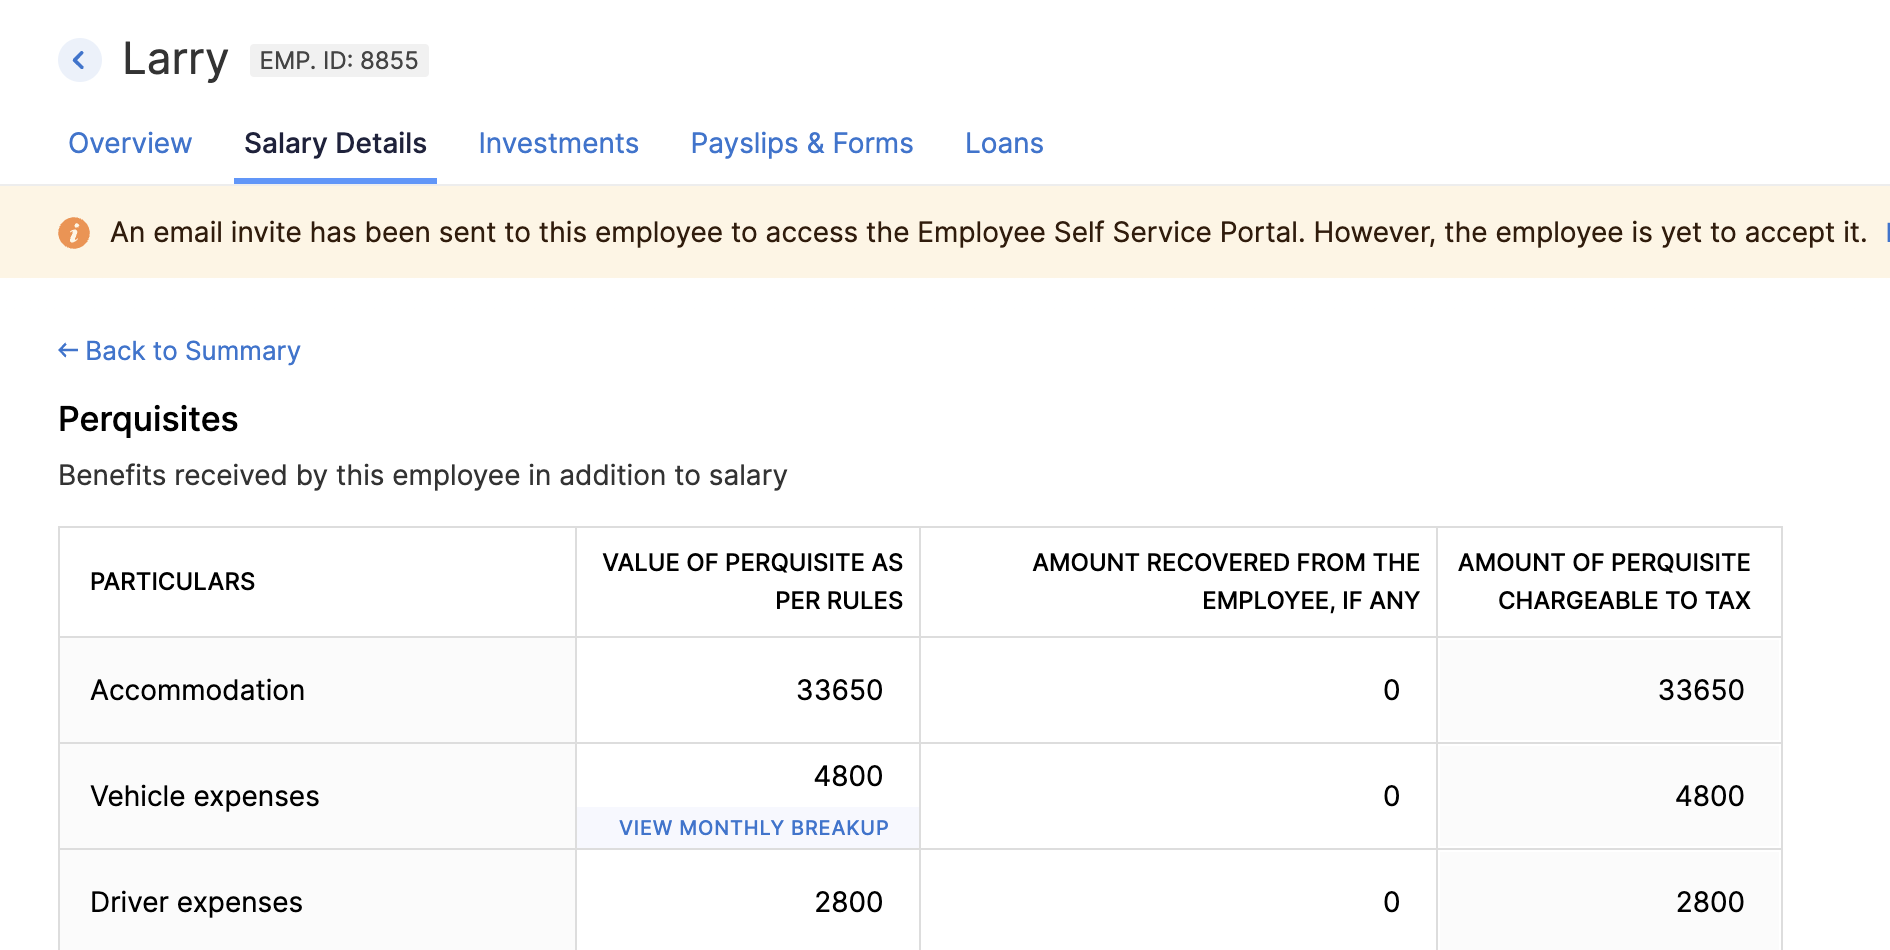Click the Value of Perquisite As Per Rules header
The width and height of the screenshot is (1890, 950).
pyautogui.click(x=752, y=582)
